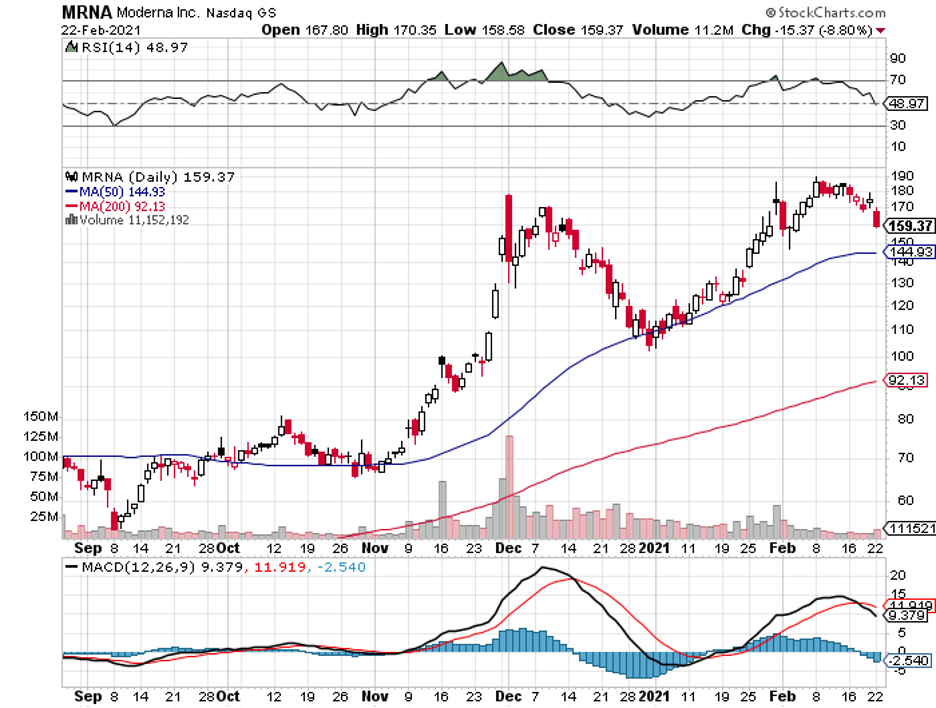
Task: Click the 2021 label on the date axis
Action: point(655,548)
